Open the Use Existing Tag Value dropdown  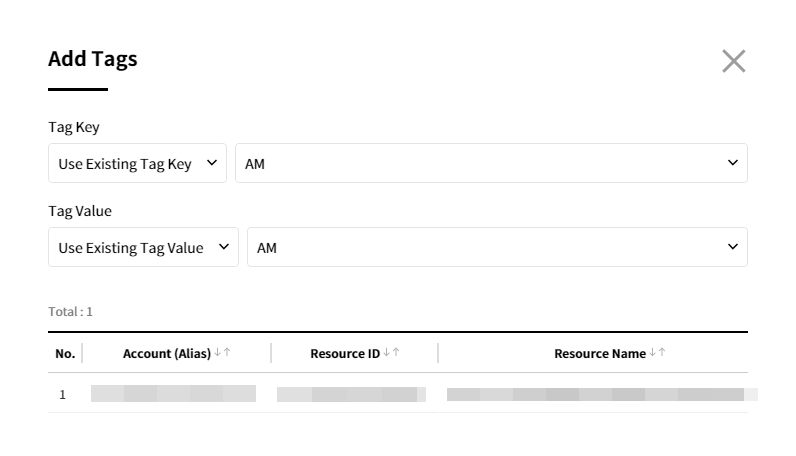(x=143, y=248)
